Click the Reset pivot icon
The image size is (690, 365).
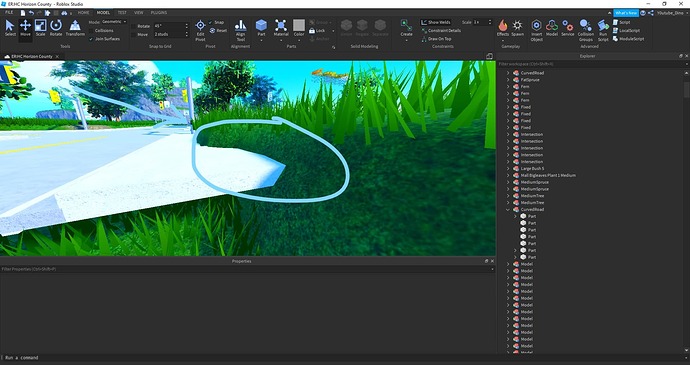[x=213, y=30]
